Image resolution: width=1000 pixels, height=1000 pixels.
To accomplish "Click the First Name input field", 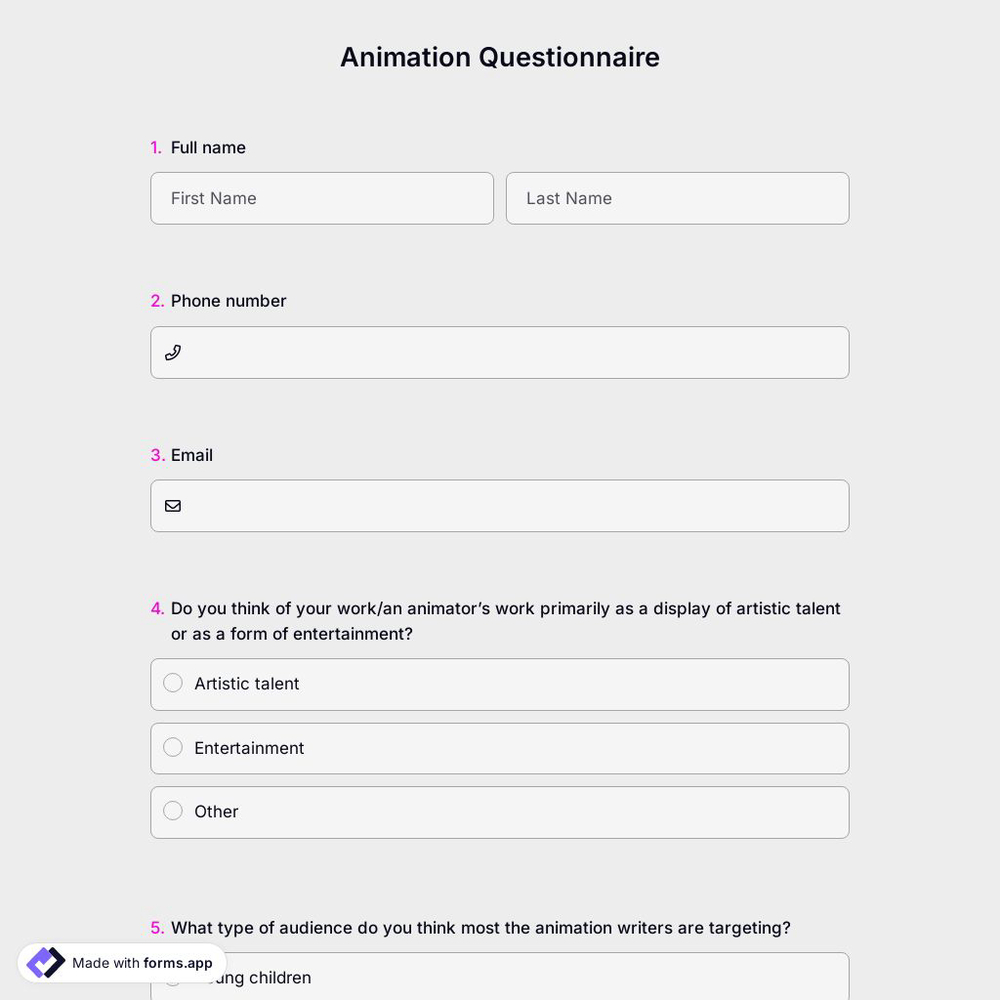I will point(322,198).
